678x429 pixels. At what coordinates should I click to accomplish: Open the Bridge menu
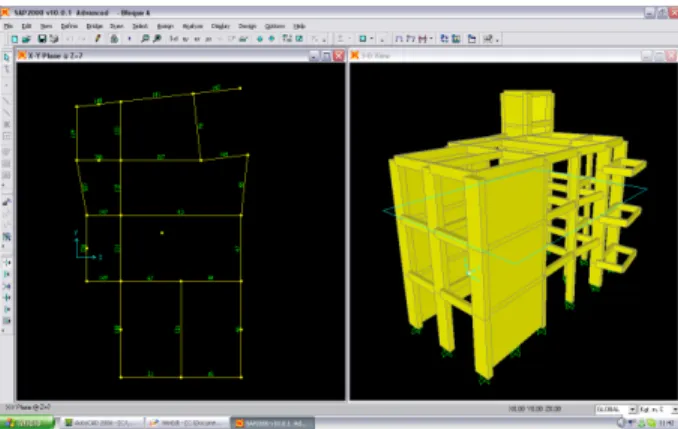tap(94, 26)
